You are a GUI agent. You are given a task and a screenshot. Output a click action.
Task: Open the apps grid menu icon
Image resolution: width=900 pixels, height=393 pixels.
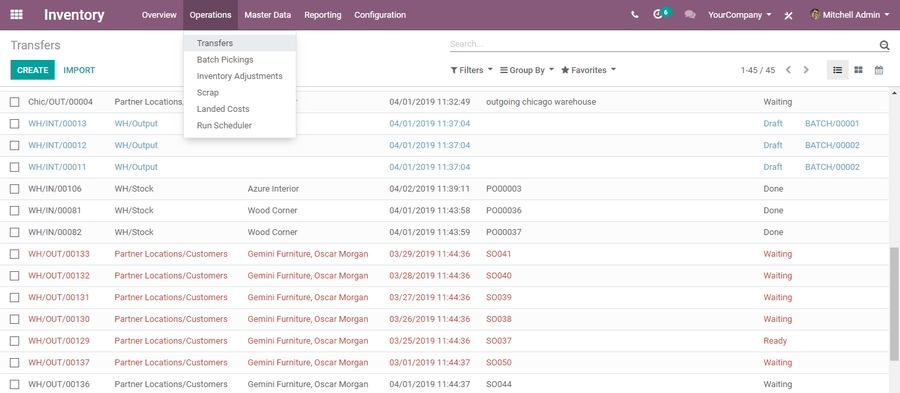point(17,15)
